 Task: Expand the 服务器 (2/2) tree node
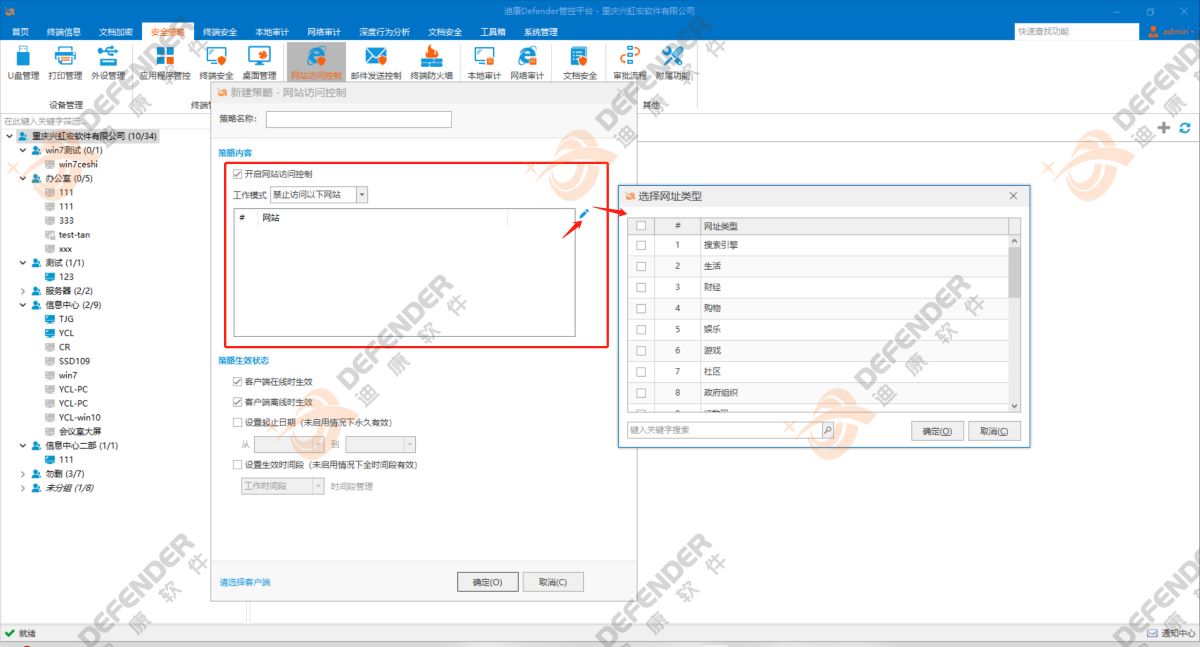[x=23, y=291]
